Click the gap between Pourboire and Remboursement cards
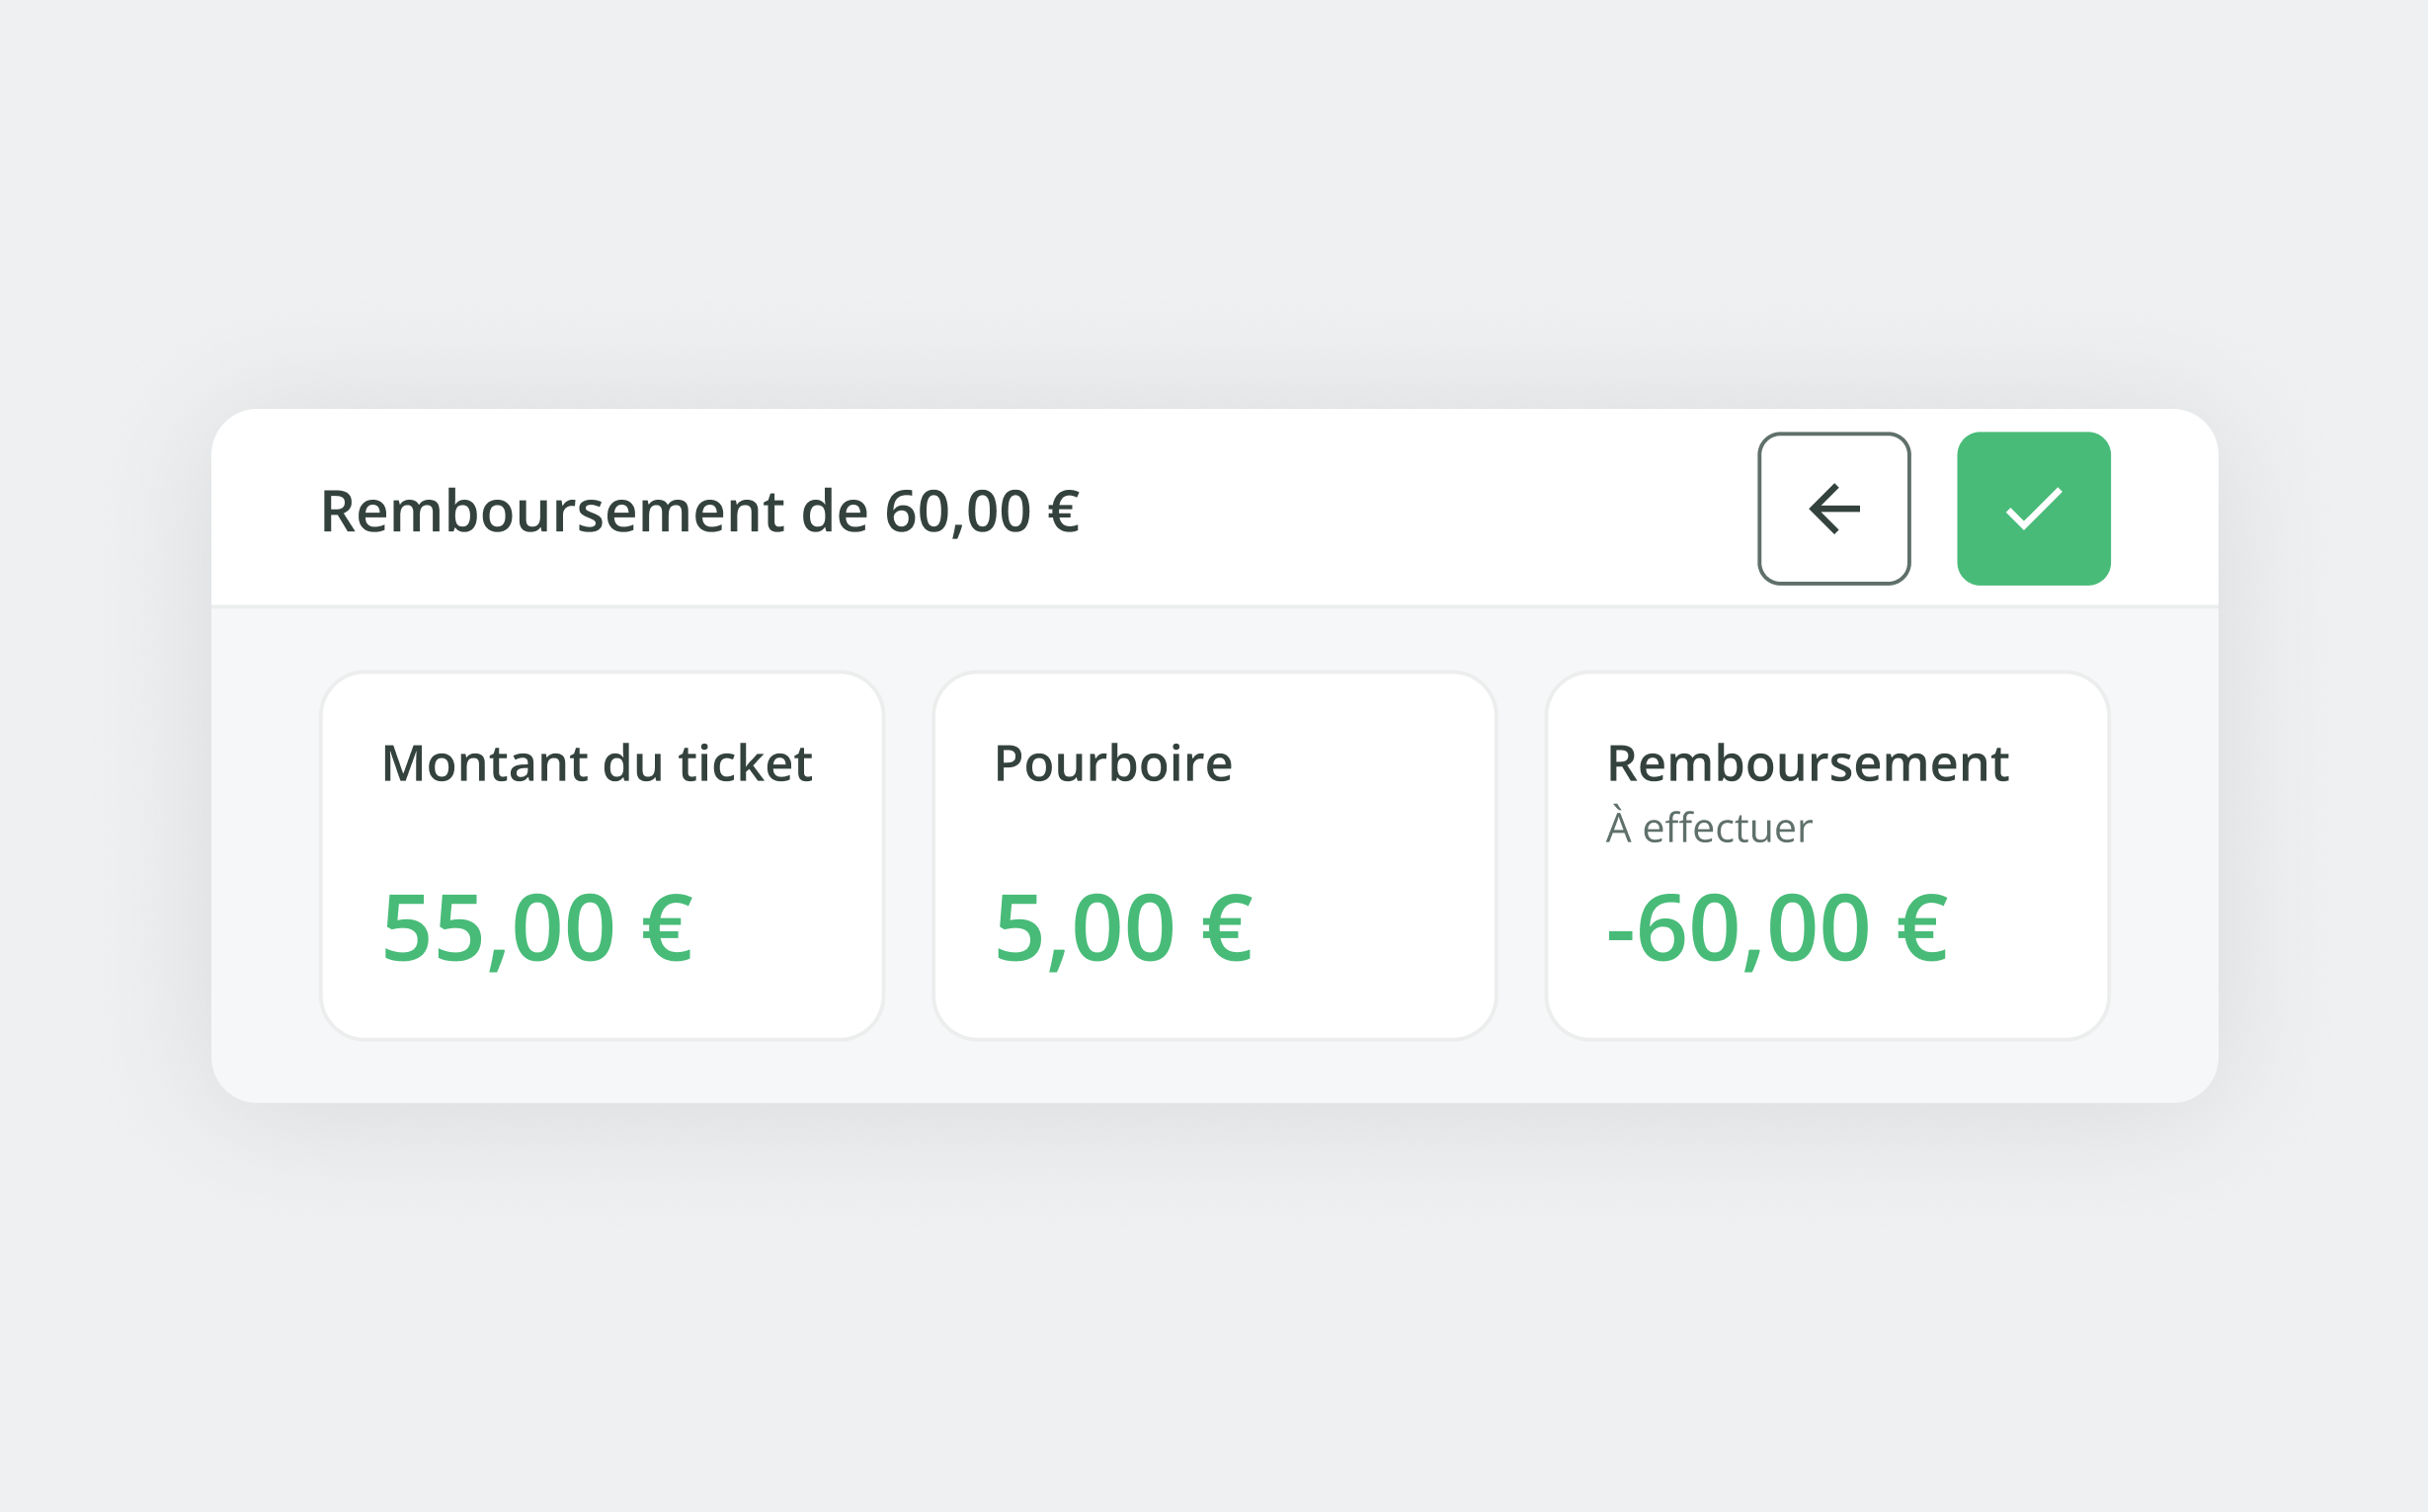The image size is (2428, 1512). (x=1521, y=855)
